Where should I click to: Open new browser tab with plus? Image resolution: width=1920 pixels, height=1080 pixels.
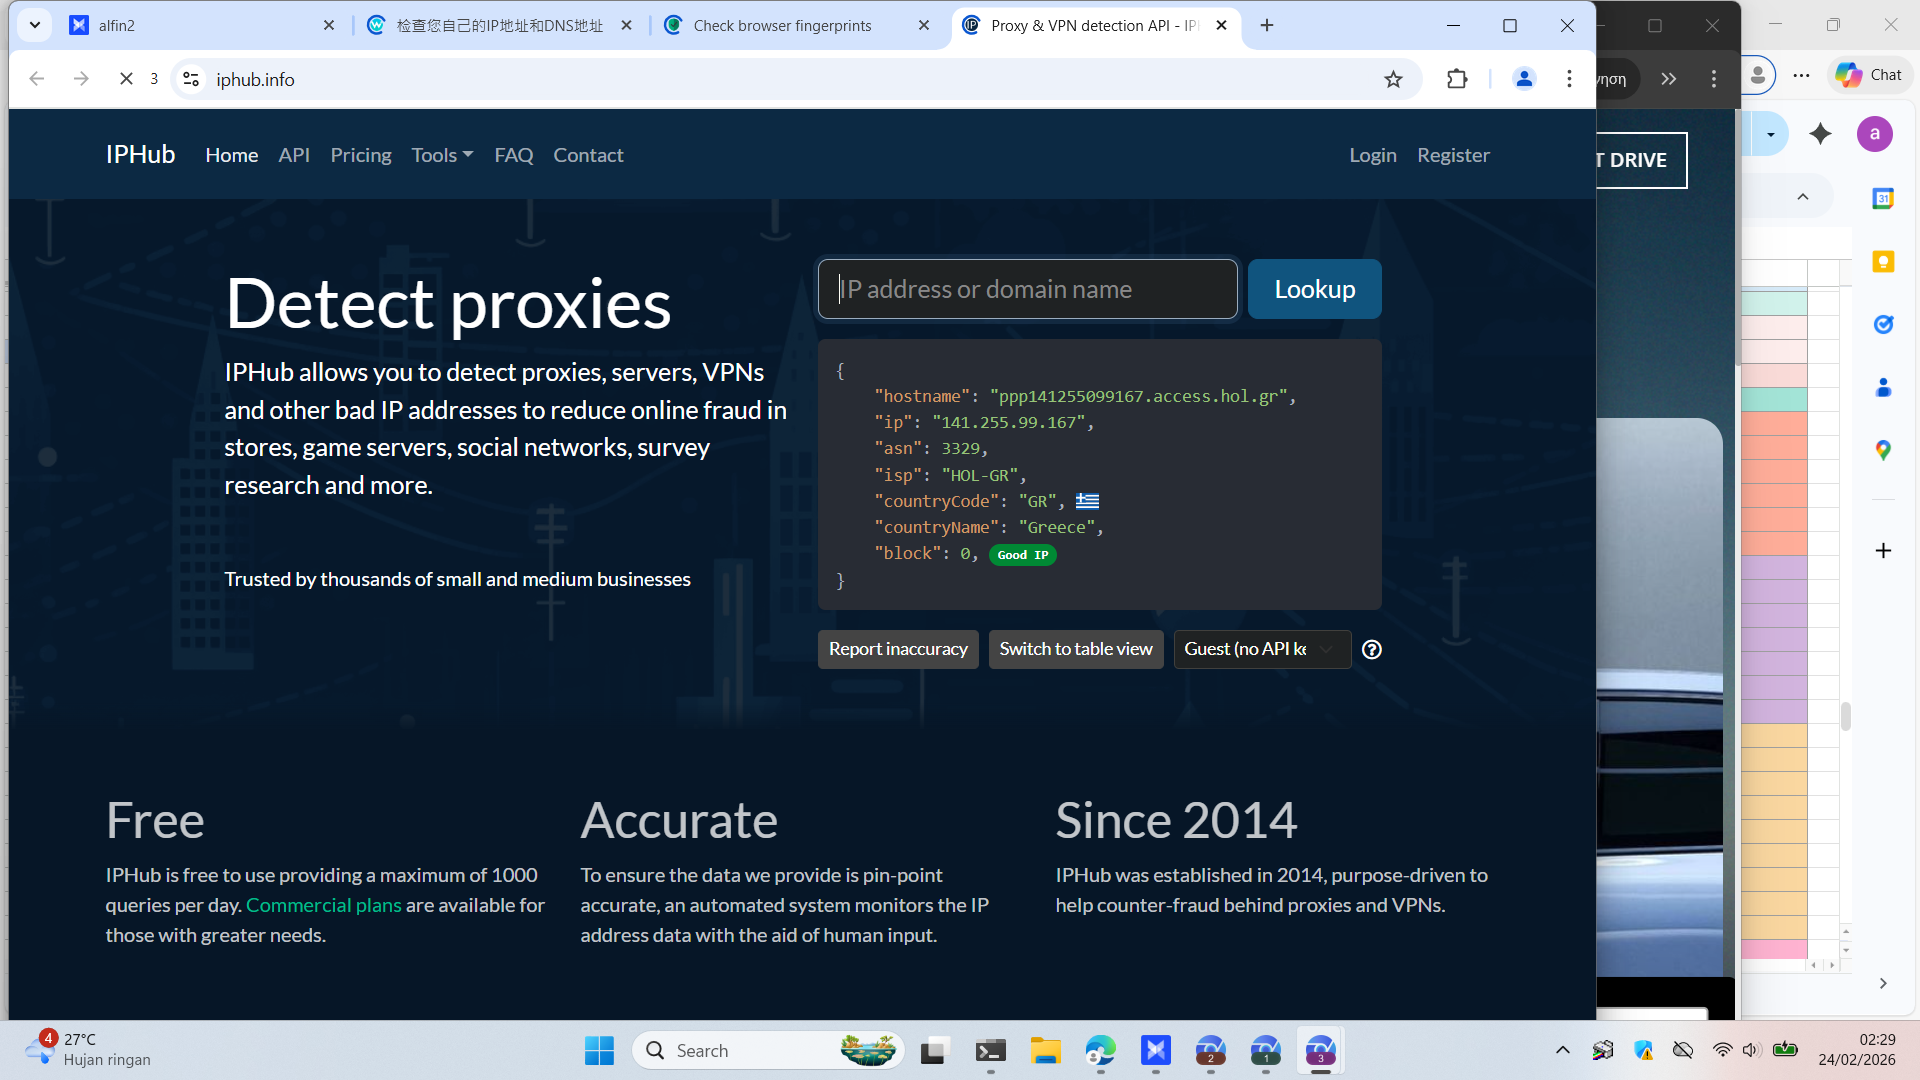(1267, 26)
